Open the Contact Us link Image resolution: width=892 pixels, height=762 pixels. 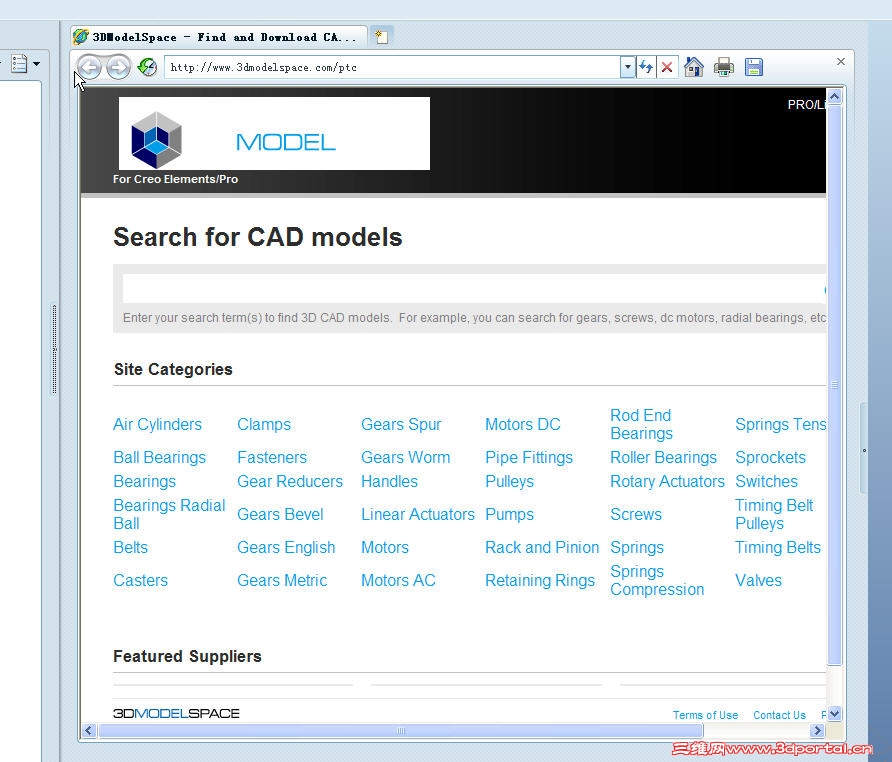779,715
